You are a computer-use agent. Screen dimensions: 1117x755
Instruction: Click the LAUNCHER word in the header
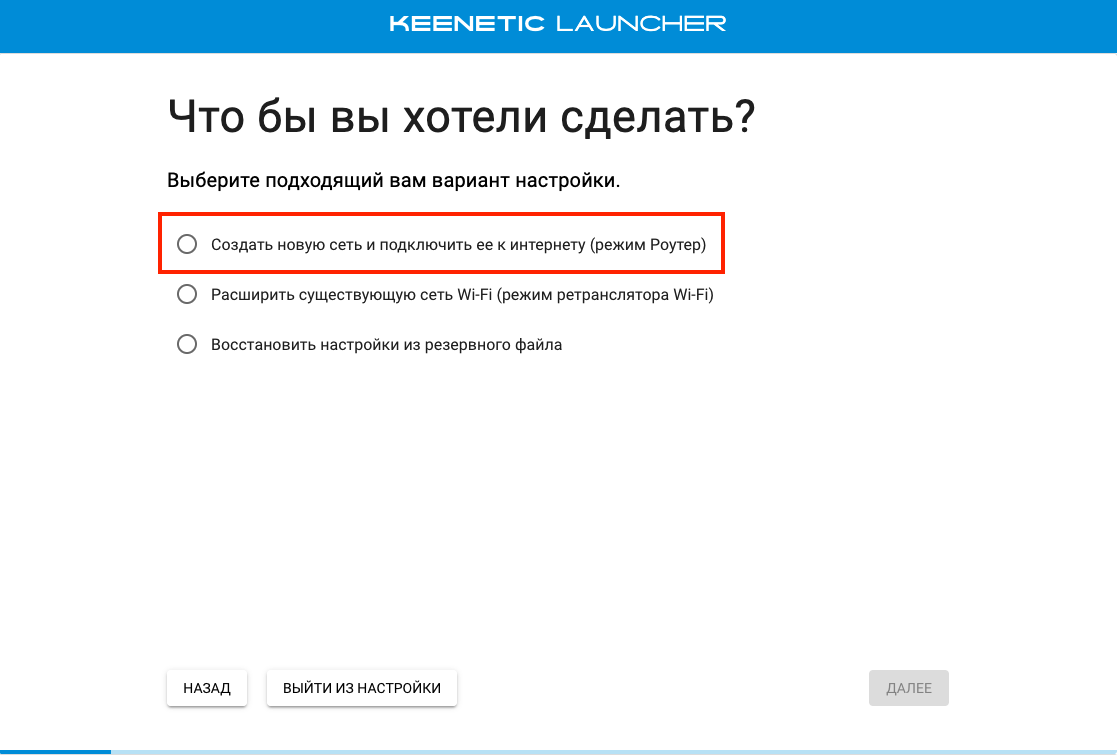tap(640, 23)
